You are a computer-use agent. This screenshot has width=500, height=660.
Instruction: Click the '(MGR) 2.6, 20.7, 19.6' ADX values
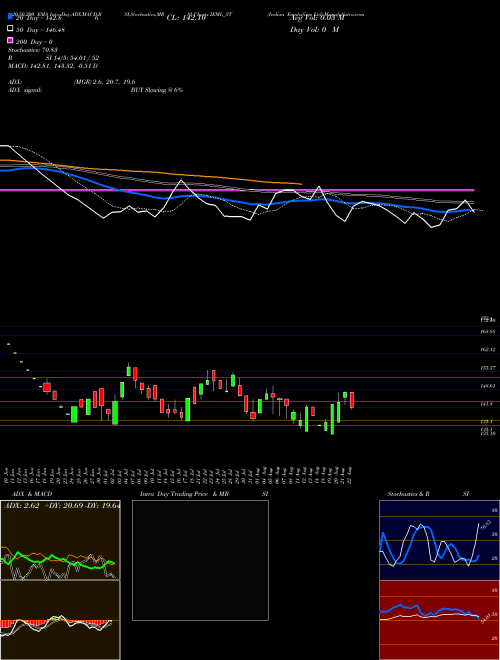click(104, 82)
